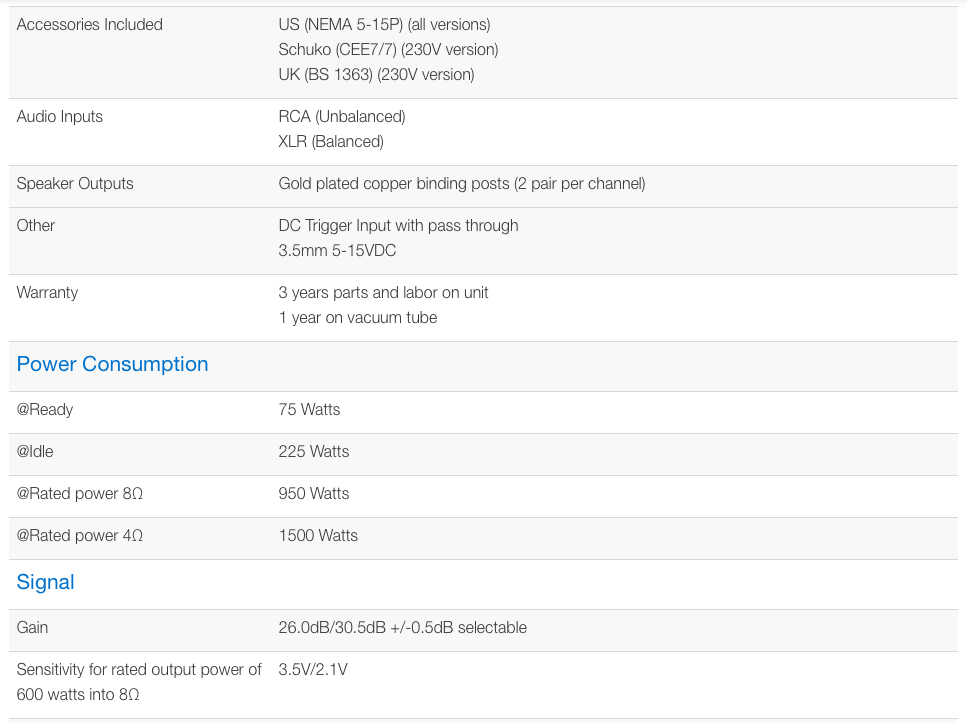Select the Warranty row label
Viewport: 967px width, 723px height.
[x=47, y=292]
